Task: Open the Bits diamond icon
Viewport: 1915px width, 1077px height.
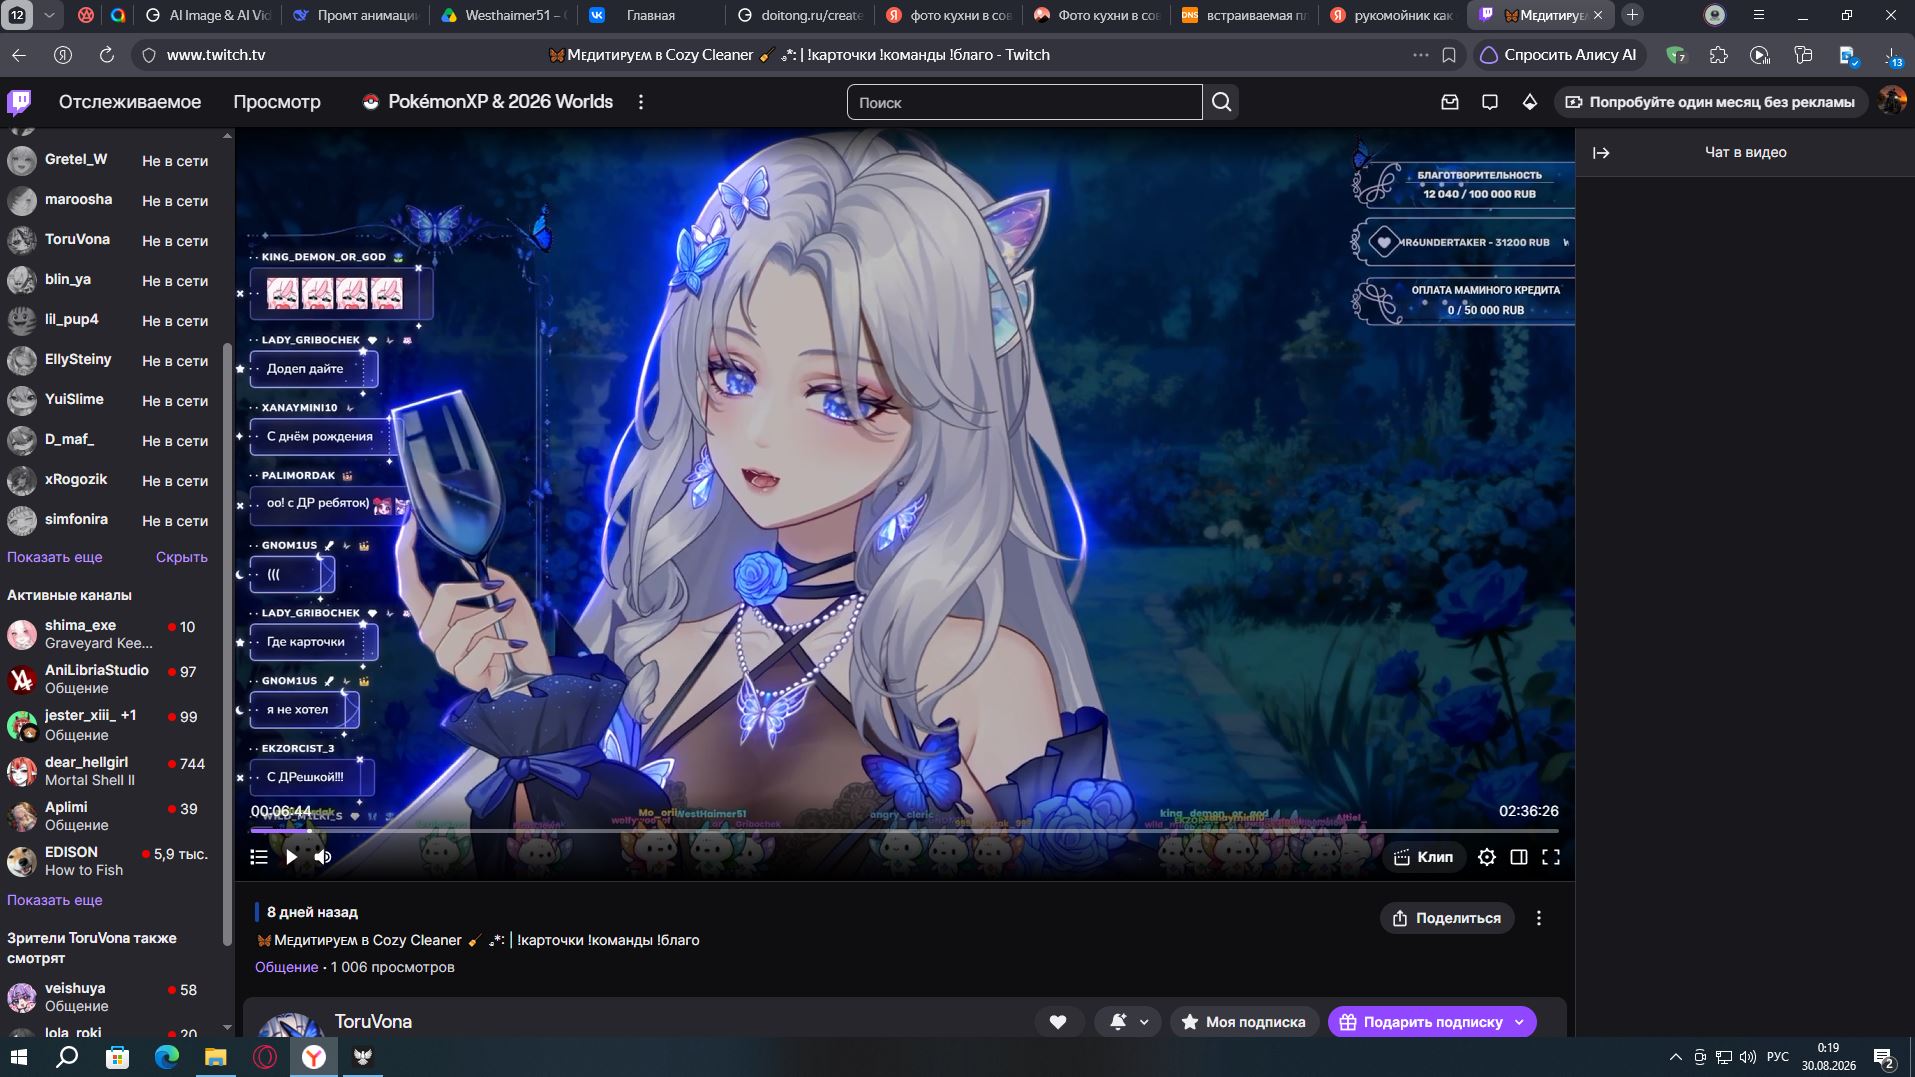Action: click(1529, 102)
